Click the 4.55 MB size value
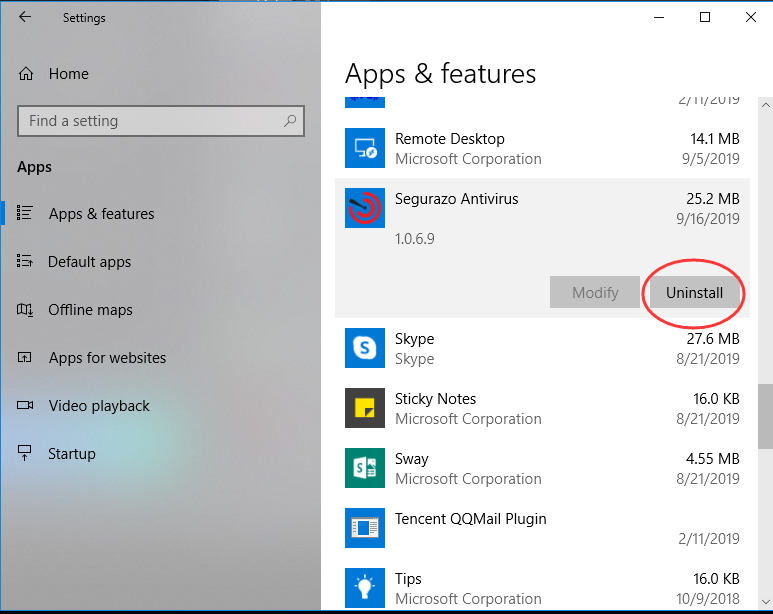 pos(713,459)
